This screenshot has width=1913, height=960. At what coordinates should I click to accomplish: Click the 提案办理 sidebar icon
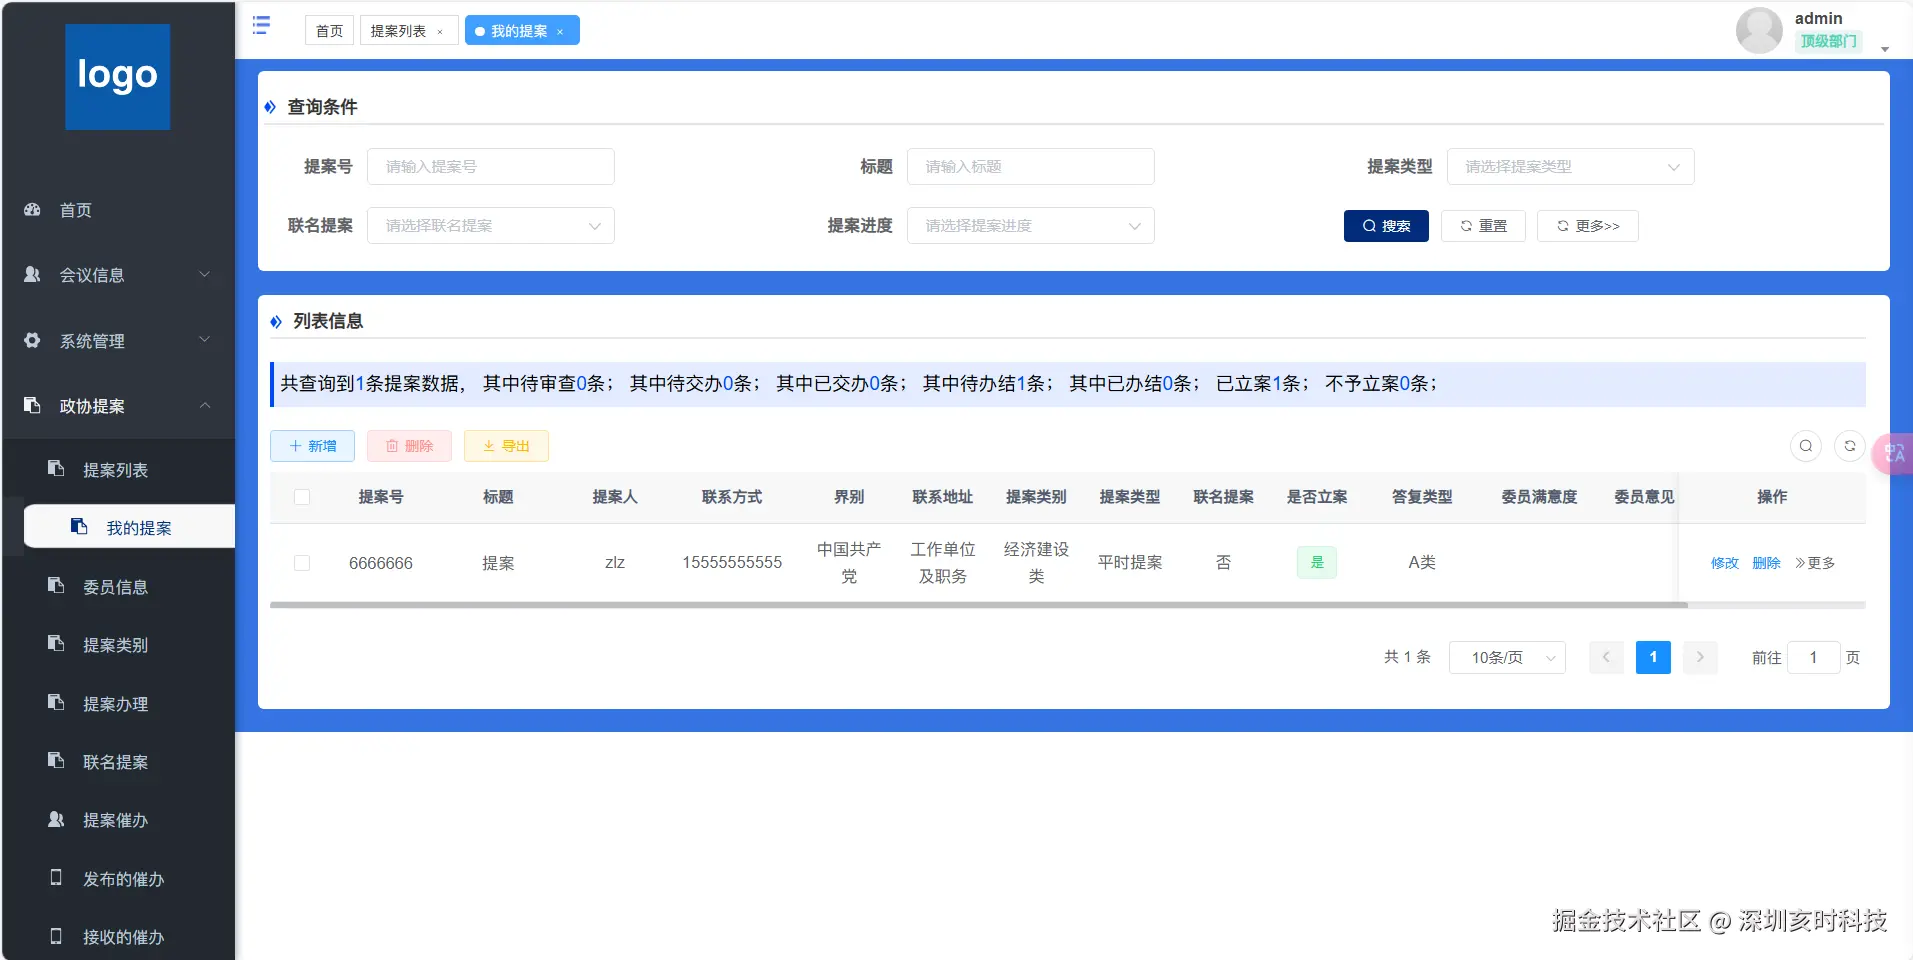[56, 703]
